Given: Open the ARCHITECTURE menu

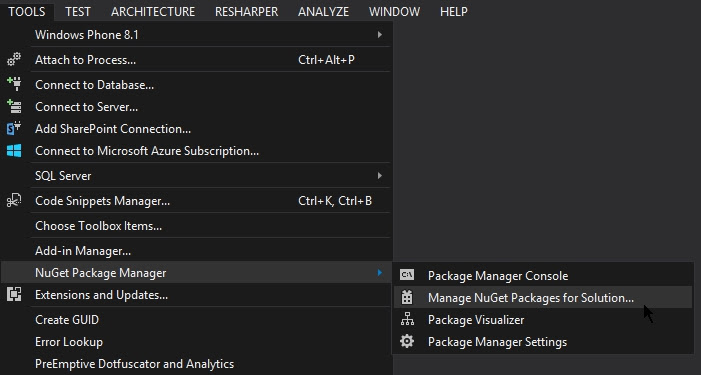Looking at the screenshot, I should tap(153, 11).
